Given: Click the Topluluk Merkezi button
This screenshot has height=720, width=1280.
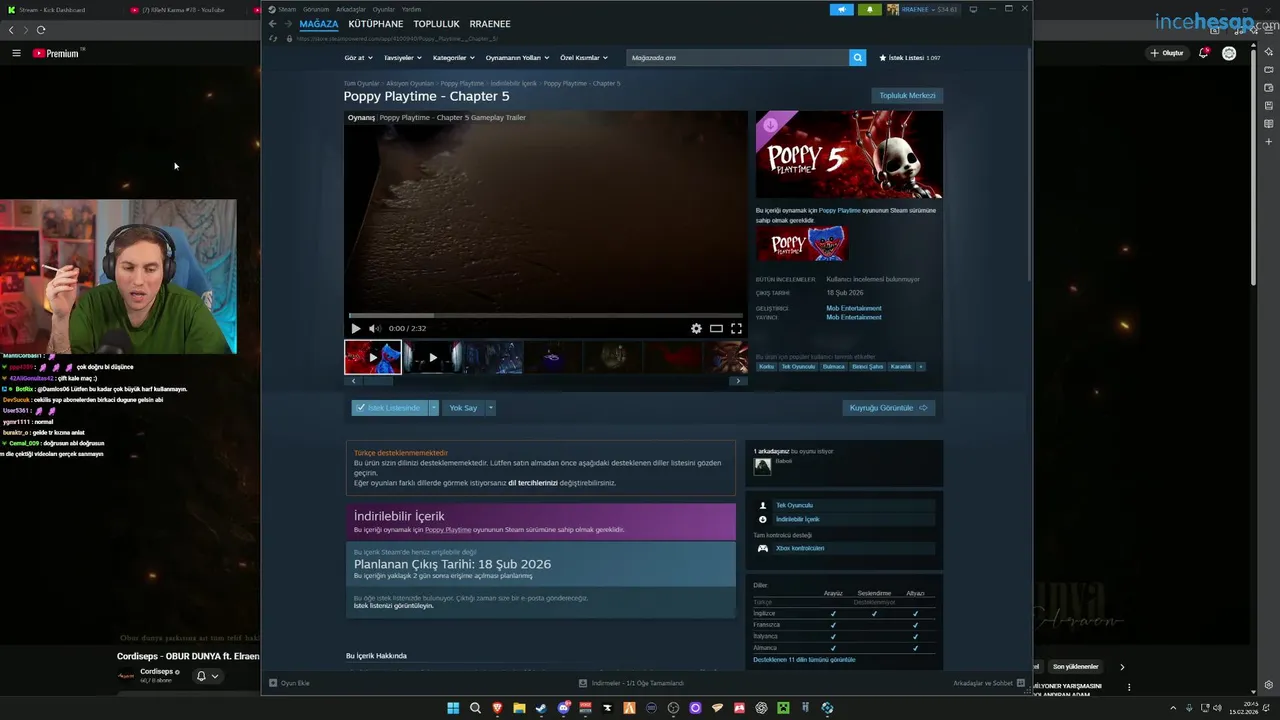Looking at the screenshot, I should click(907, 95).
